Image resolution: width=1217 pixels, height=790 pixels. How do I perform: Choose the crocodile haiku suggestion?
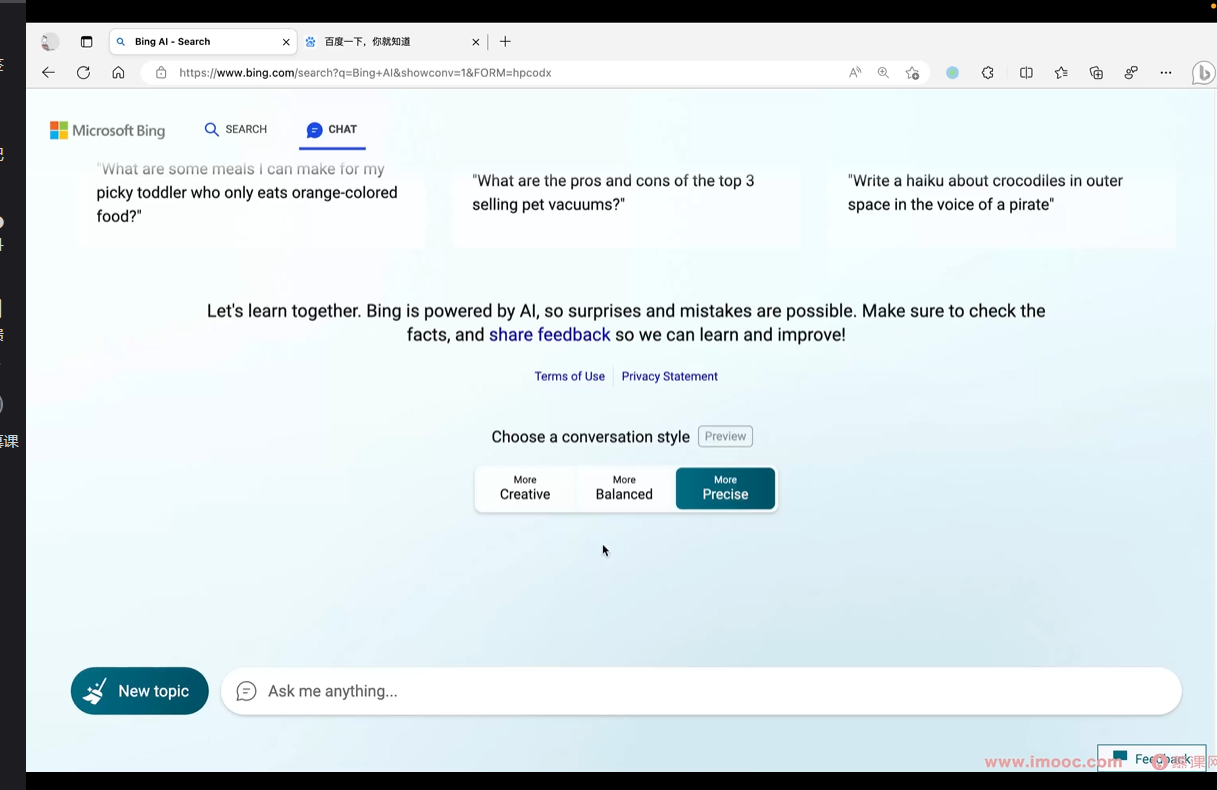1002,204
